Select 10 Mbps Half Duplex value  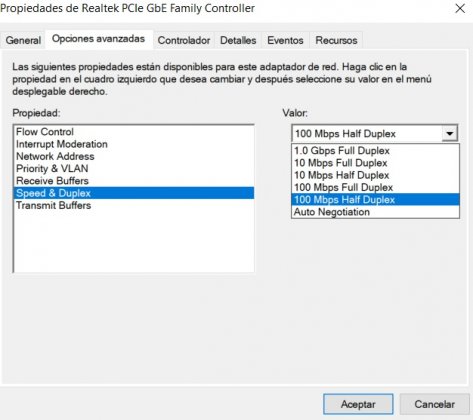(x=375, y=175)
